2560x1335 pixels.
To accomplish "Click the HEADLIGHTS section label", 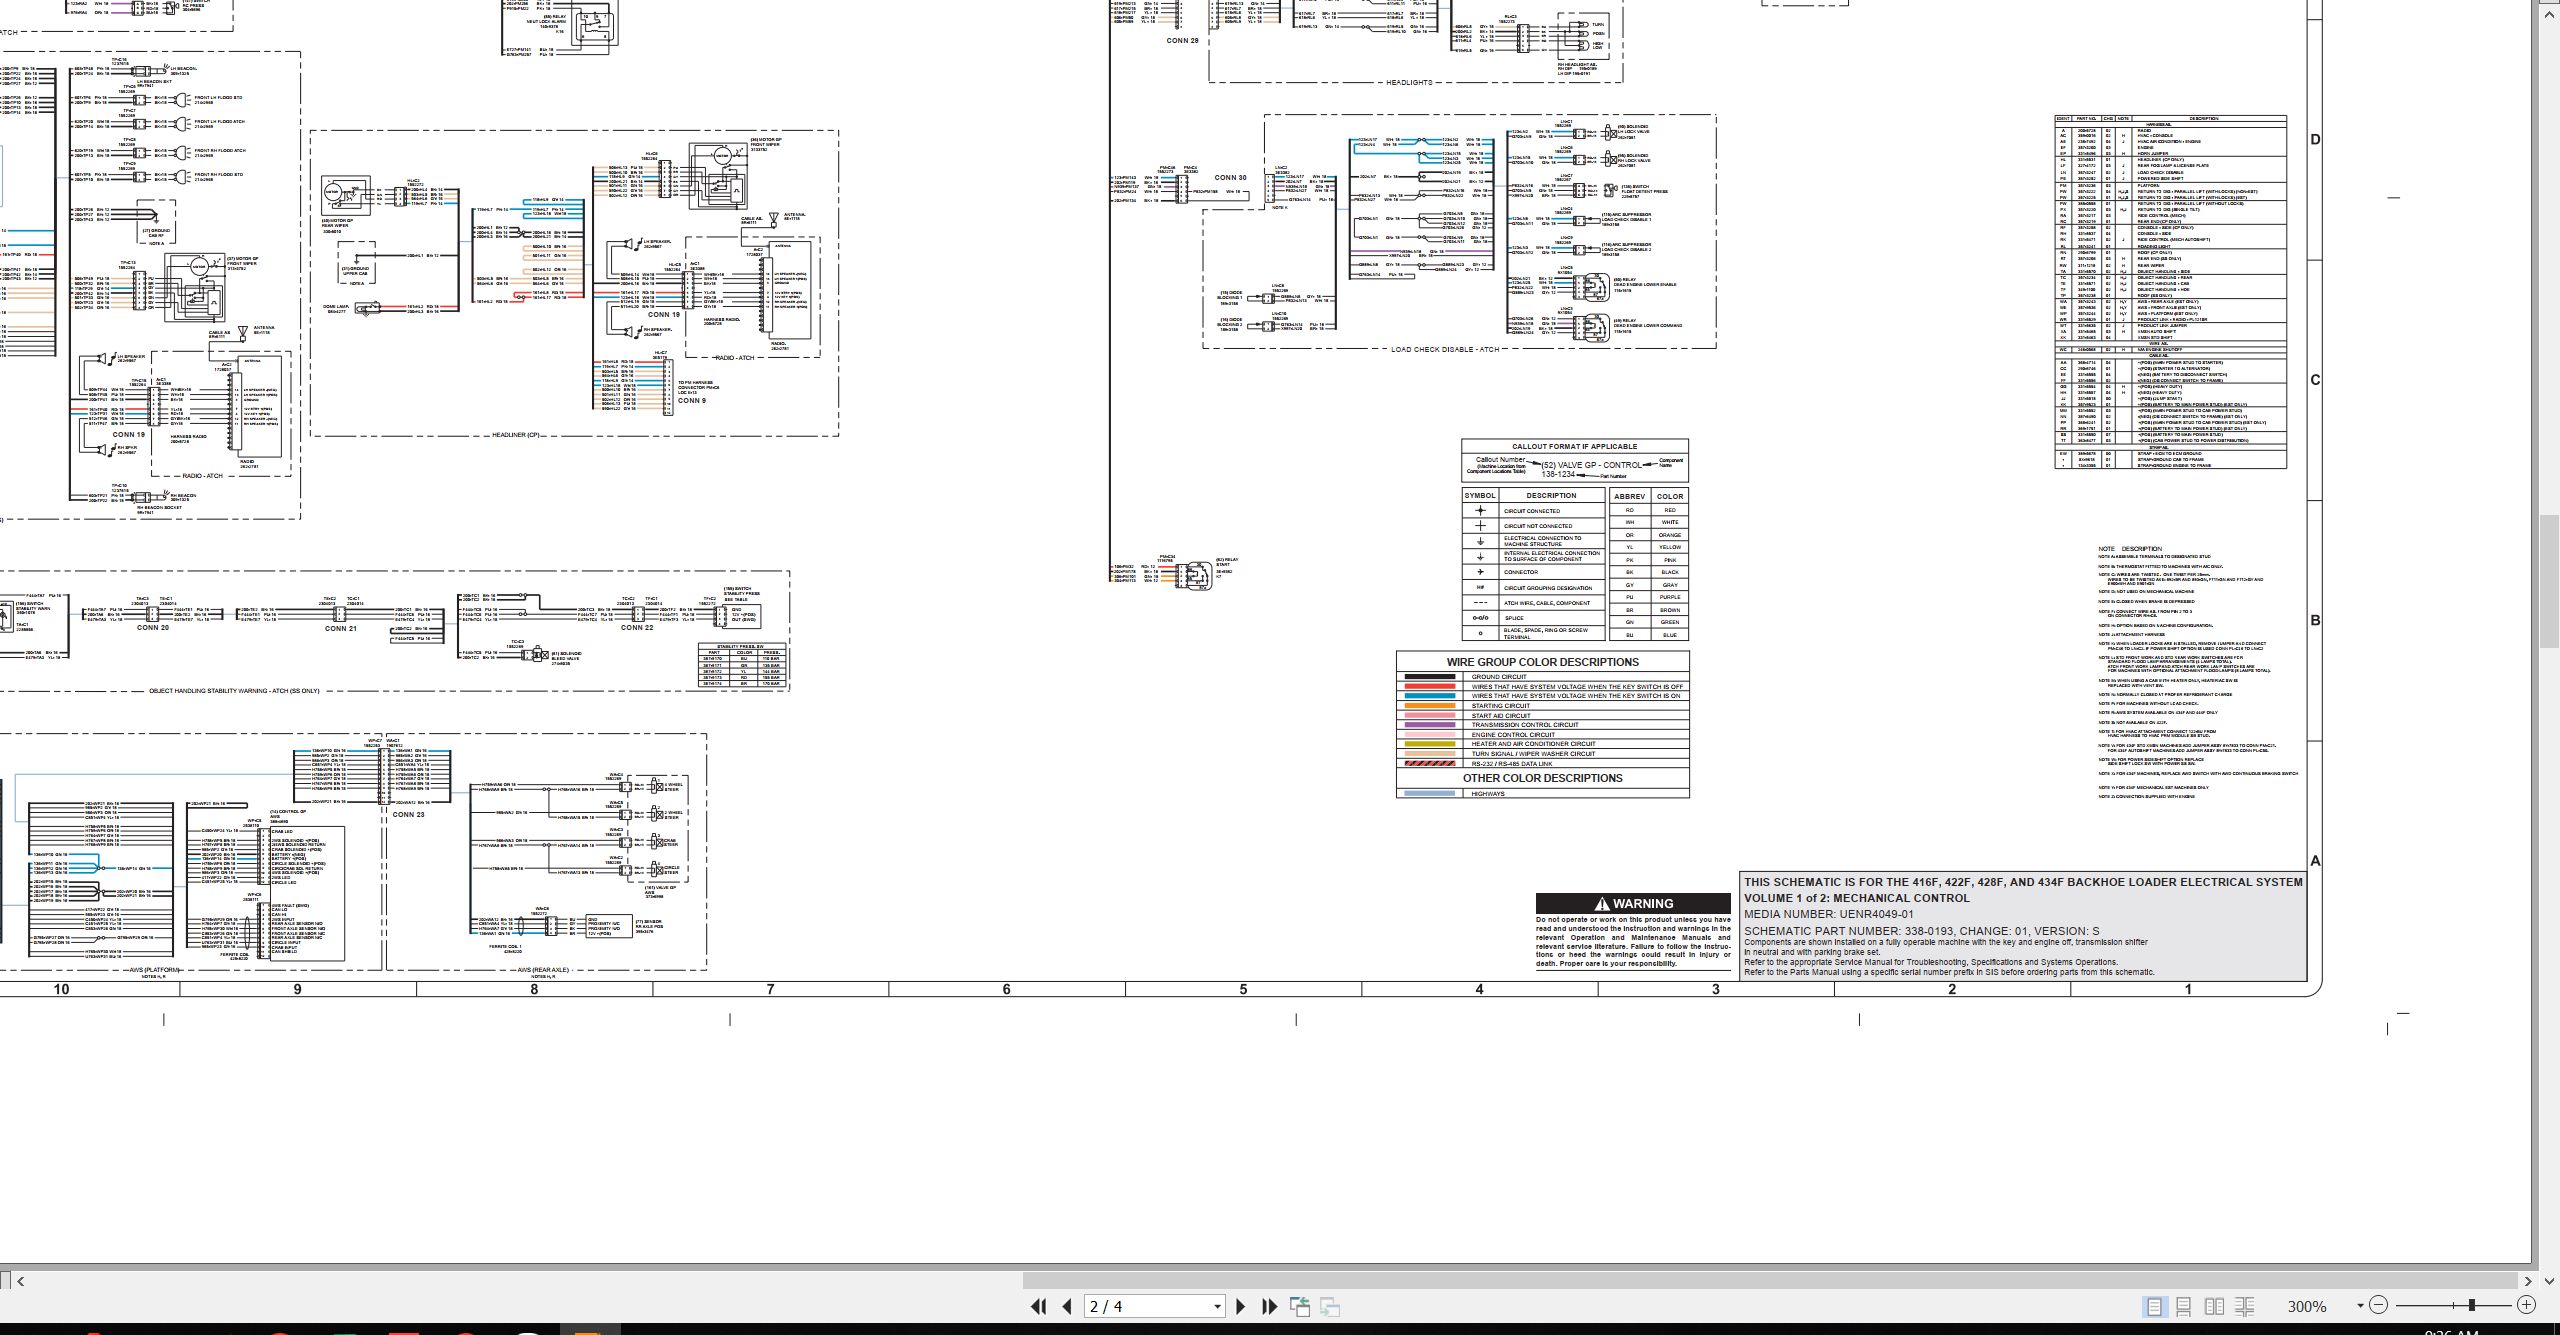I will [1409, 82].
